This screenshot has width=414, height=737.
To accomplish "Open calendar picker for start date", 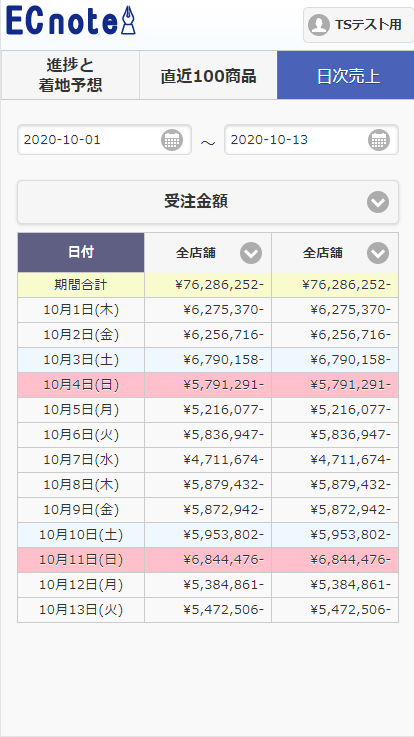I will point(172,140).
